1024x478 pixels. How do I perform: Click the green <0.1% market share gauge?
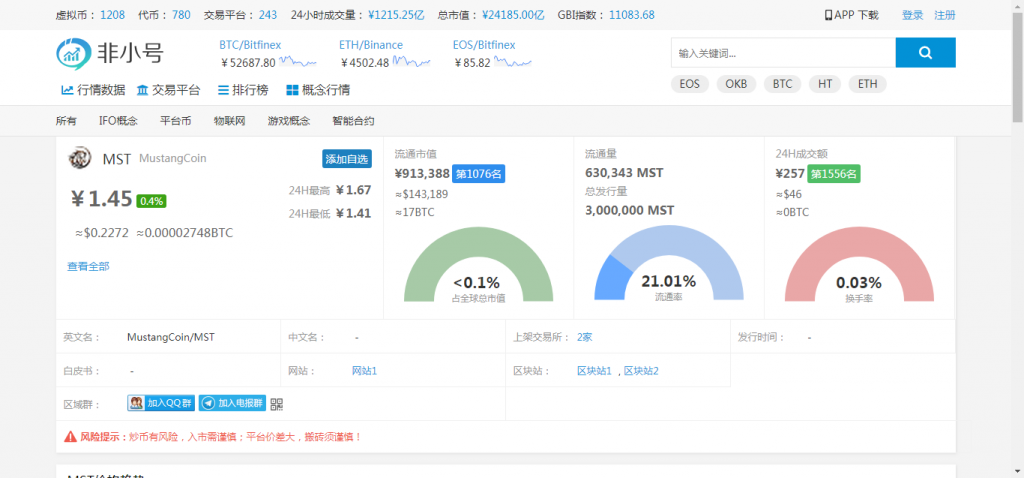click(478, 264)
